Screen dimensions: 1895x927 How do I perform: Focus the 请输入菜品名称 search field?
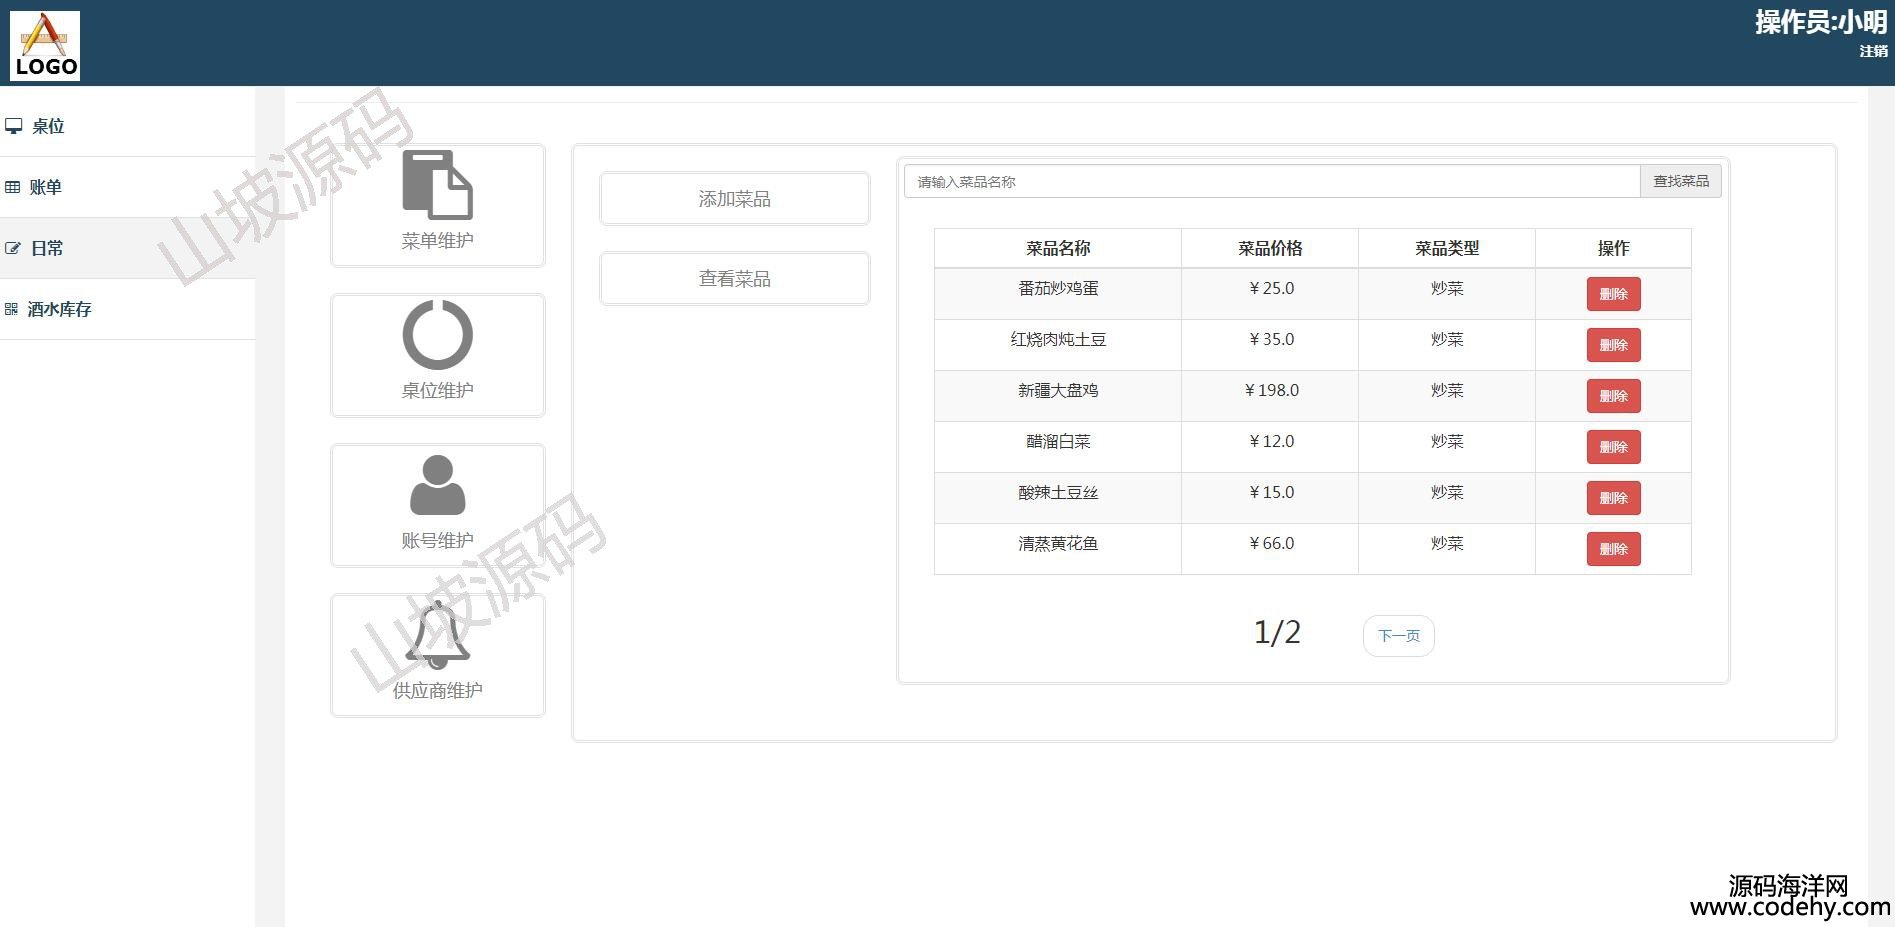[x=1272, y=181]
